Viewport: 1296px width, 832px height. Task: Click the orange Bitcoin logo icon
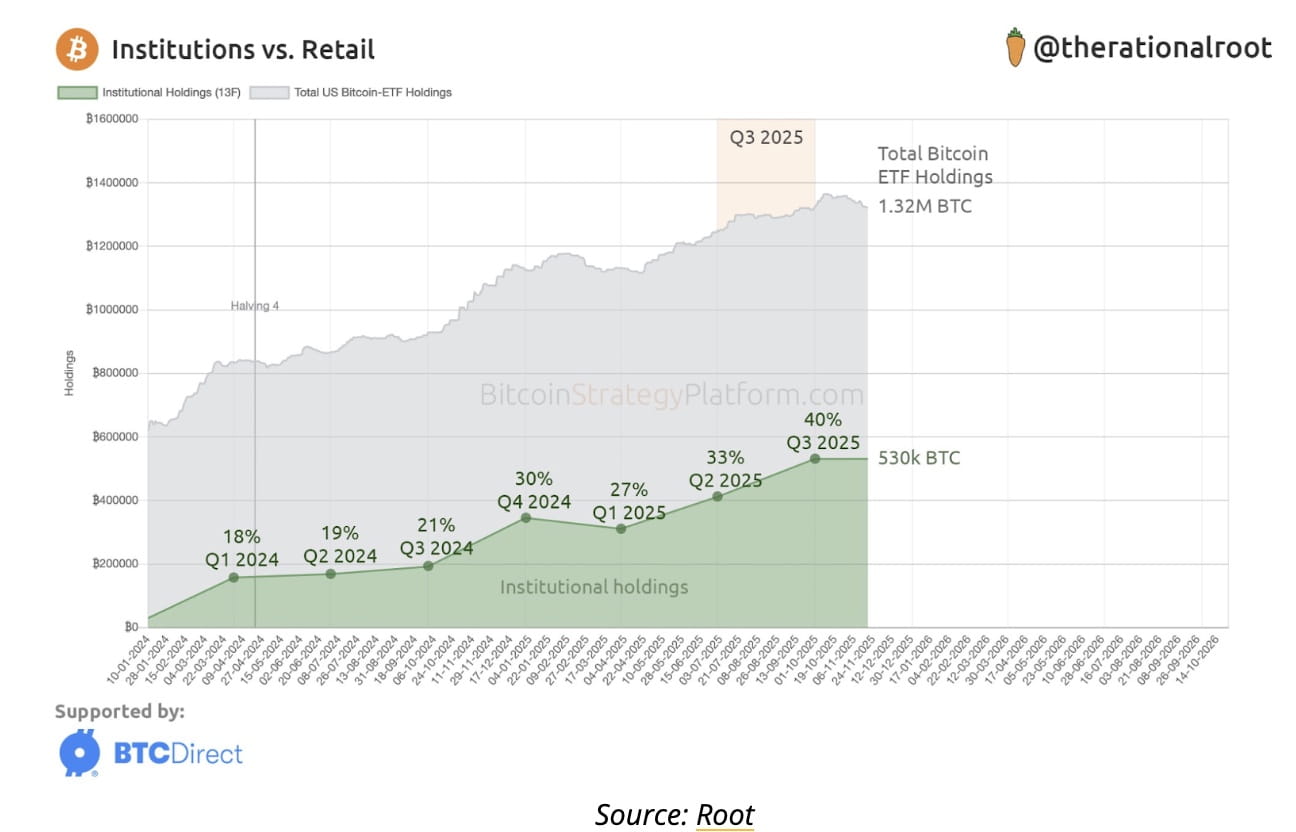click(x=77, y=49)
